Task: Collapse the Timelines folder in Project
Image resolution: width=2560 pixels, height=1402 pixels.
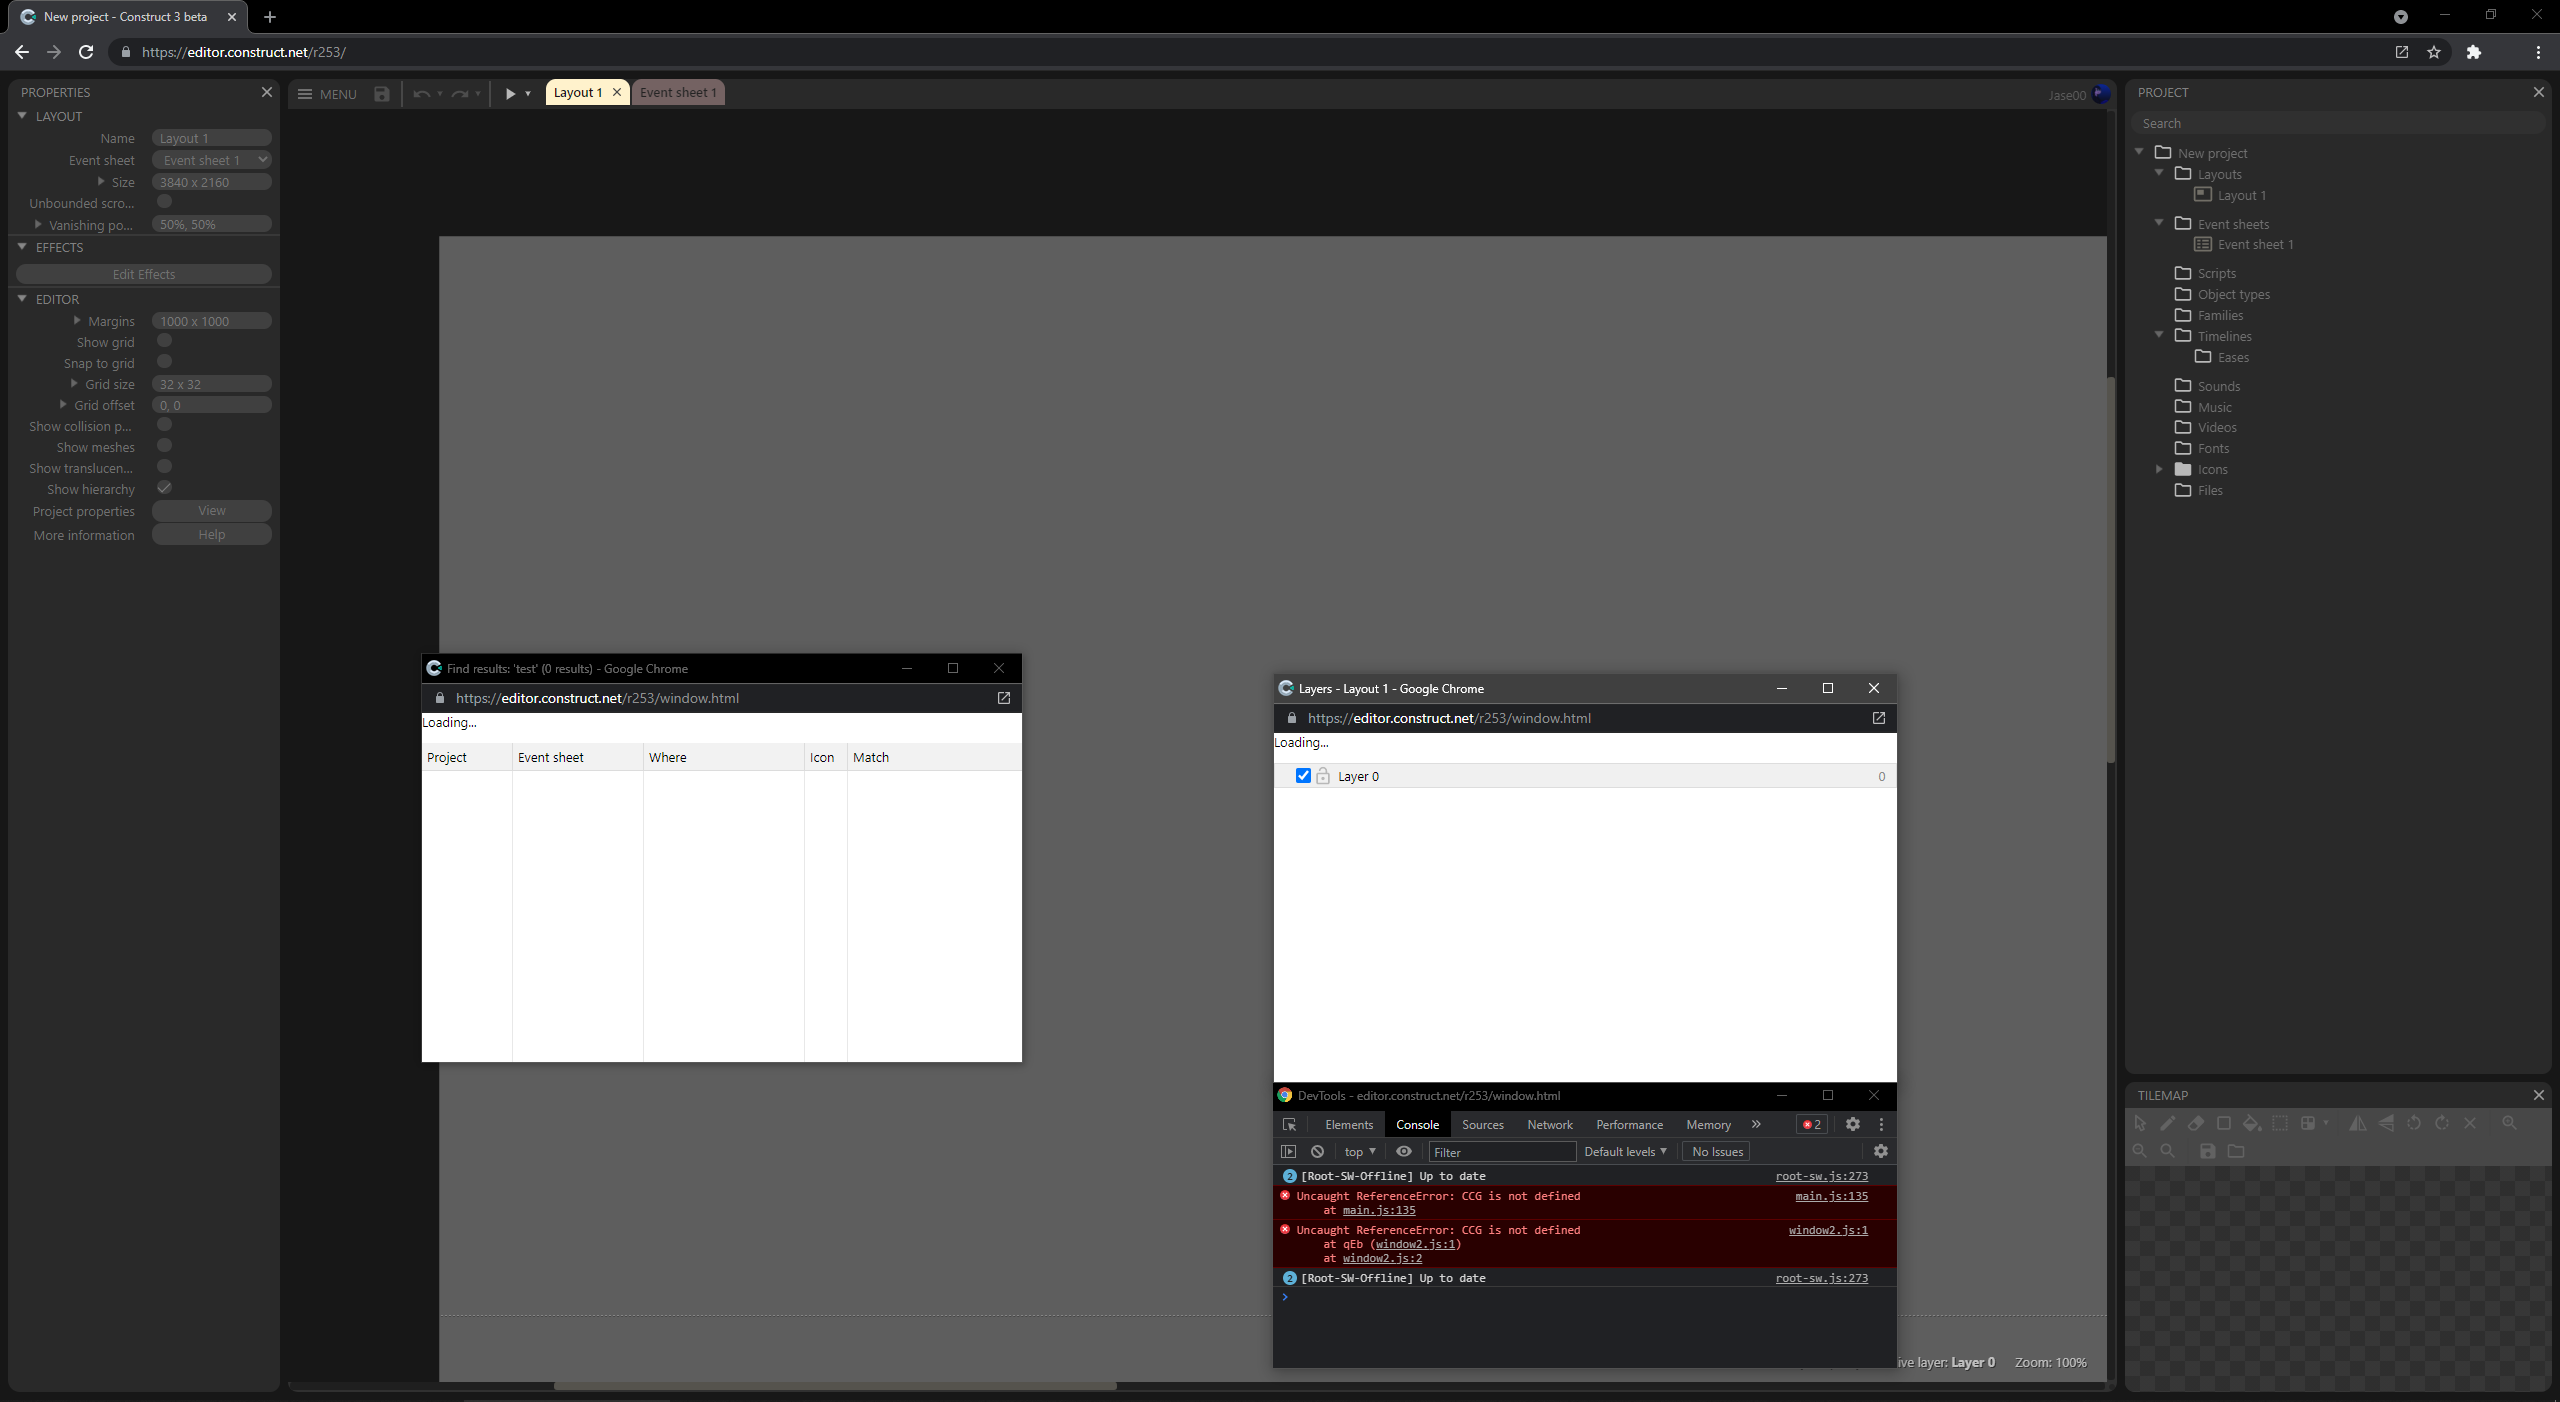Action: 2159,335
